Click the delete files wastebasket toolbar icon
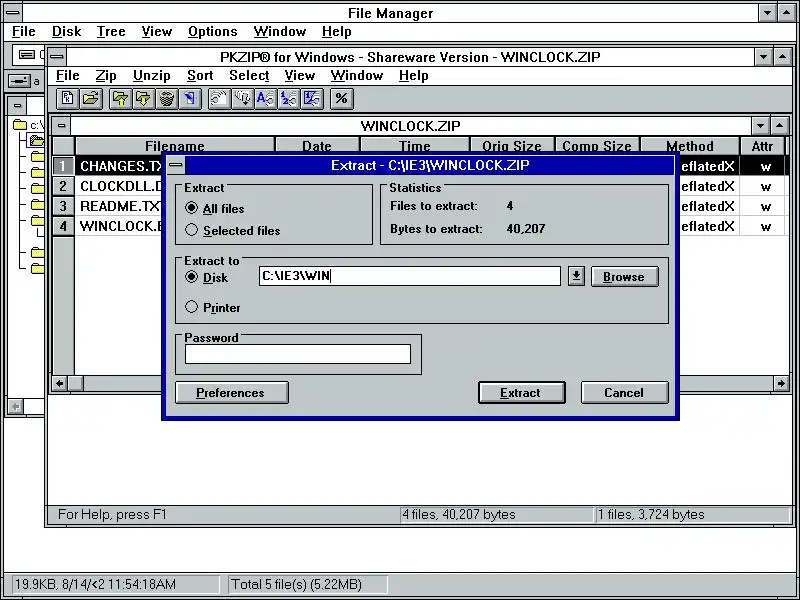 point(167,98)
